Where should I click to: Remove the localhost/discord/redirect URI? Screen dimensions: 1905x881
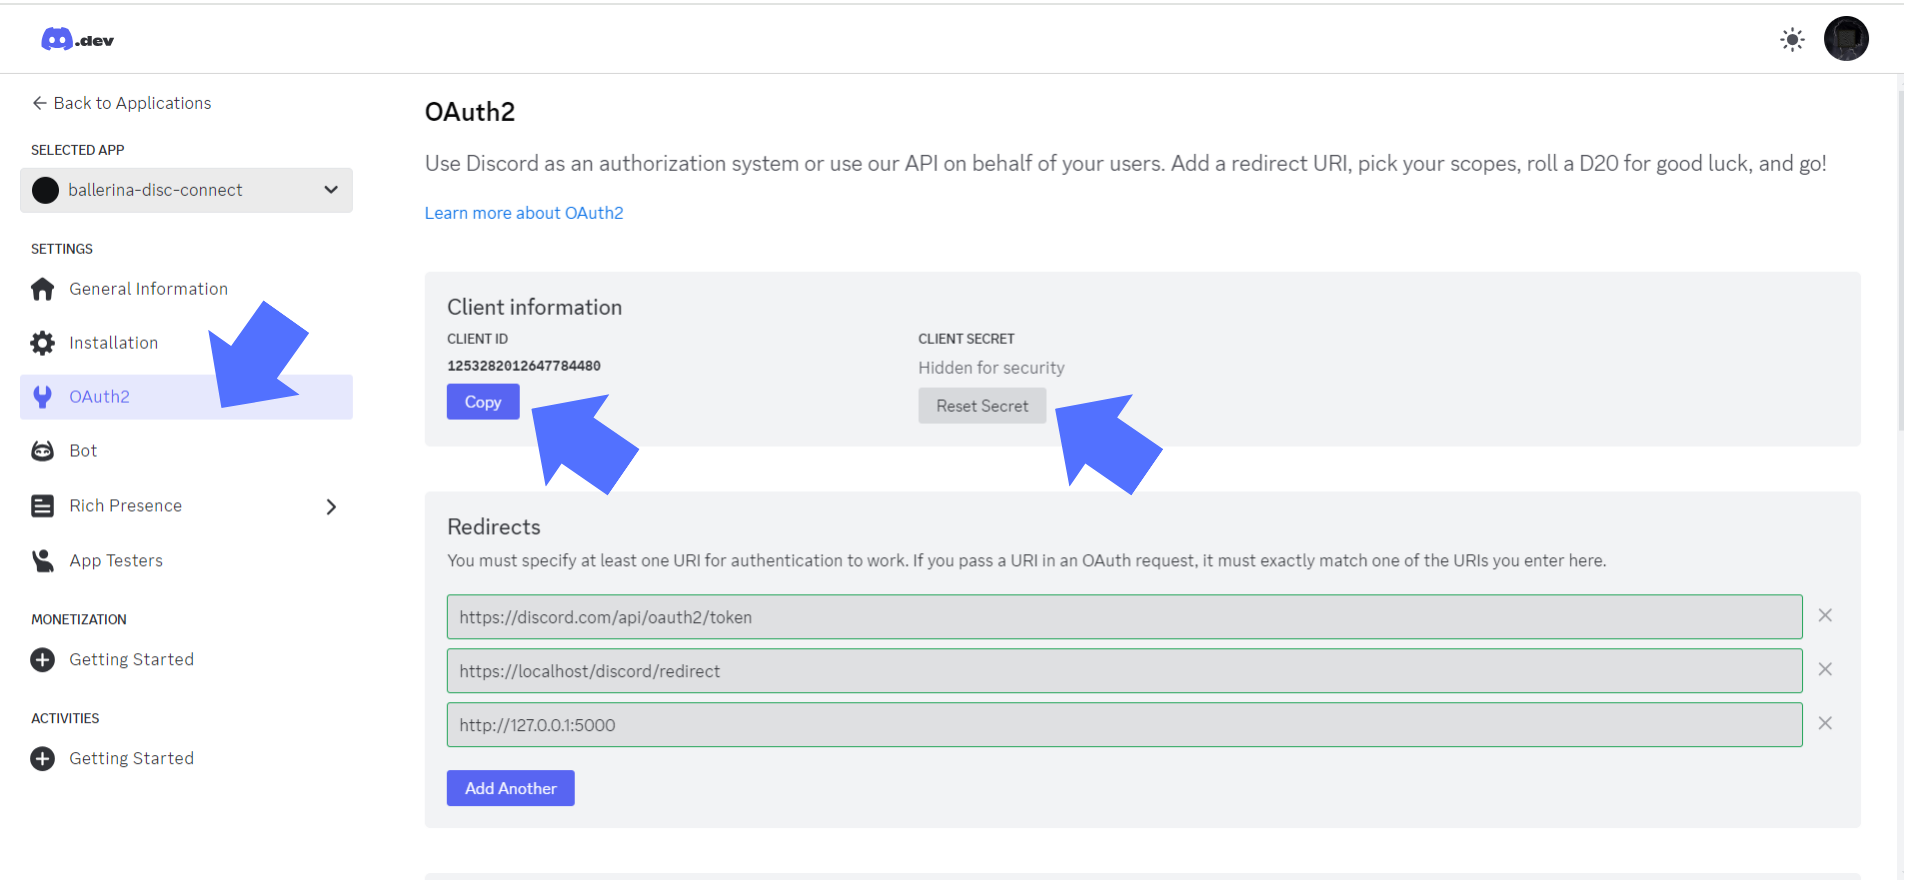pos(1825,670)
